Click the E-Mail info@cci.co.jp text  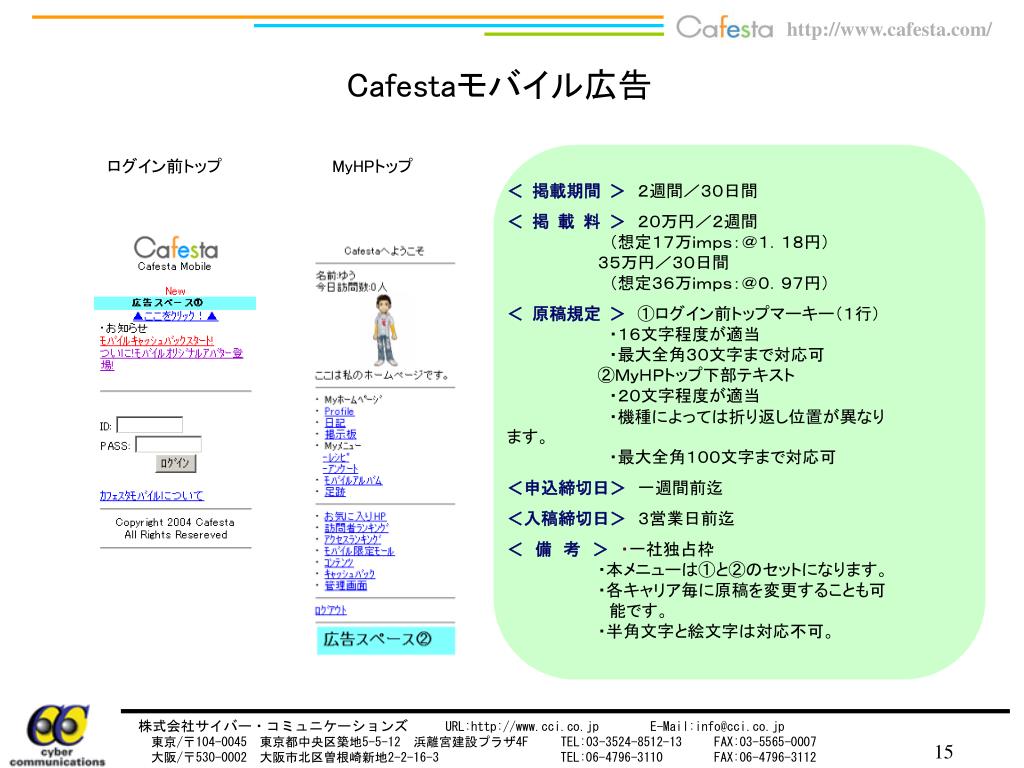(x=717, y=726)
